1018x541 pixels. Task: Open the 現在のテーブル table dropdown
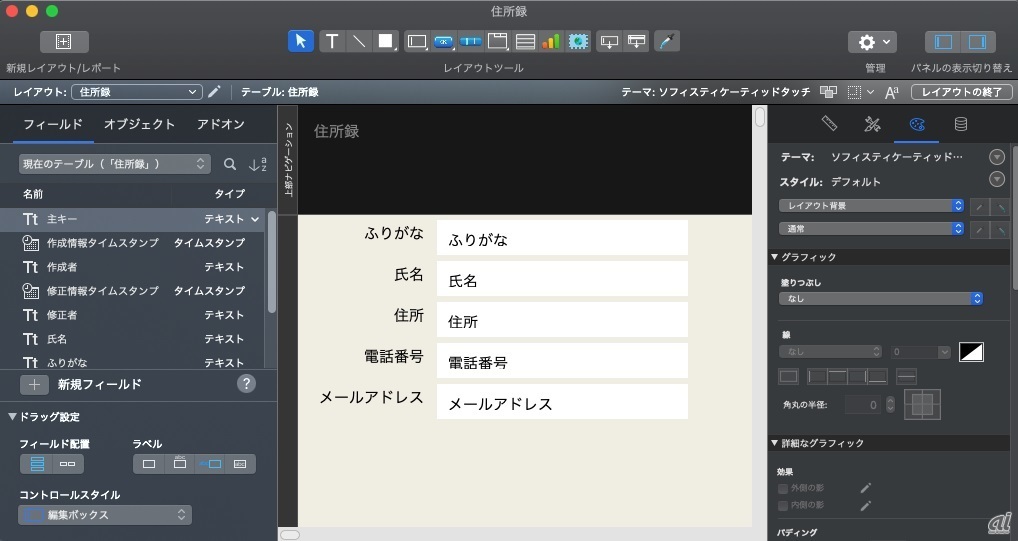115,164
